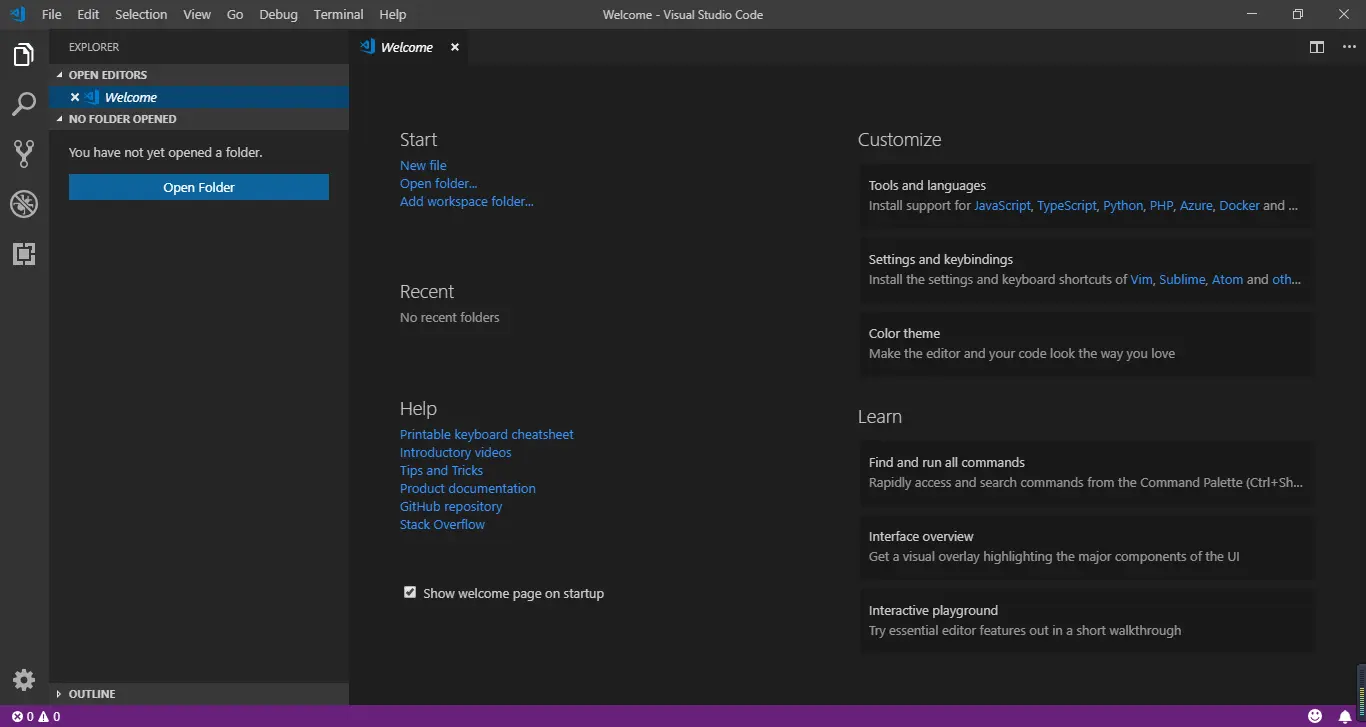Open the Go menu
1366x727 pixels.
pyautogui.click(x=235, y=14)
